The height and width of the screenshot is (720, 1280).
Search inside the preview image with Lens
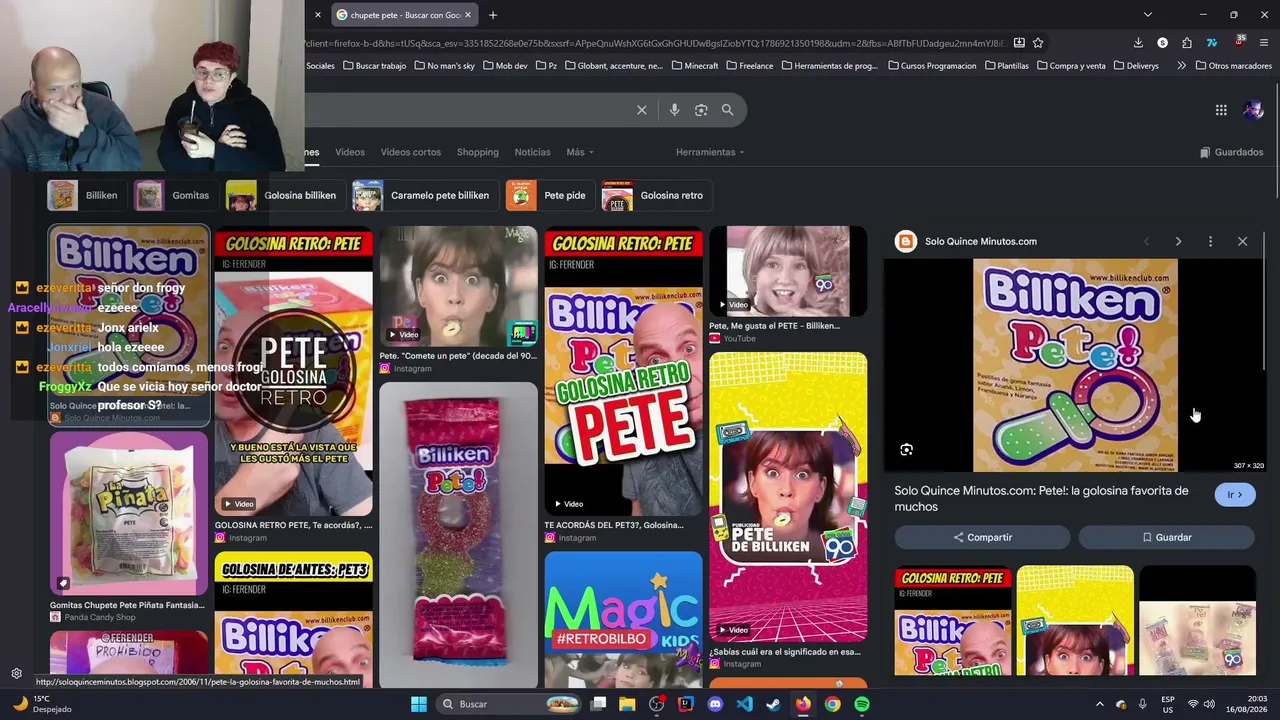[x=906, y=450]
